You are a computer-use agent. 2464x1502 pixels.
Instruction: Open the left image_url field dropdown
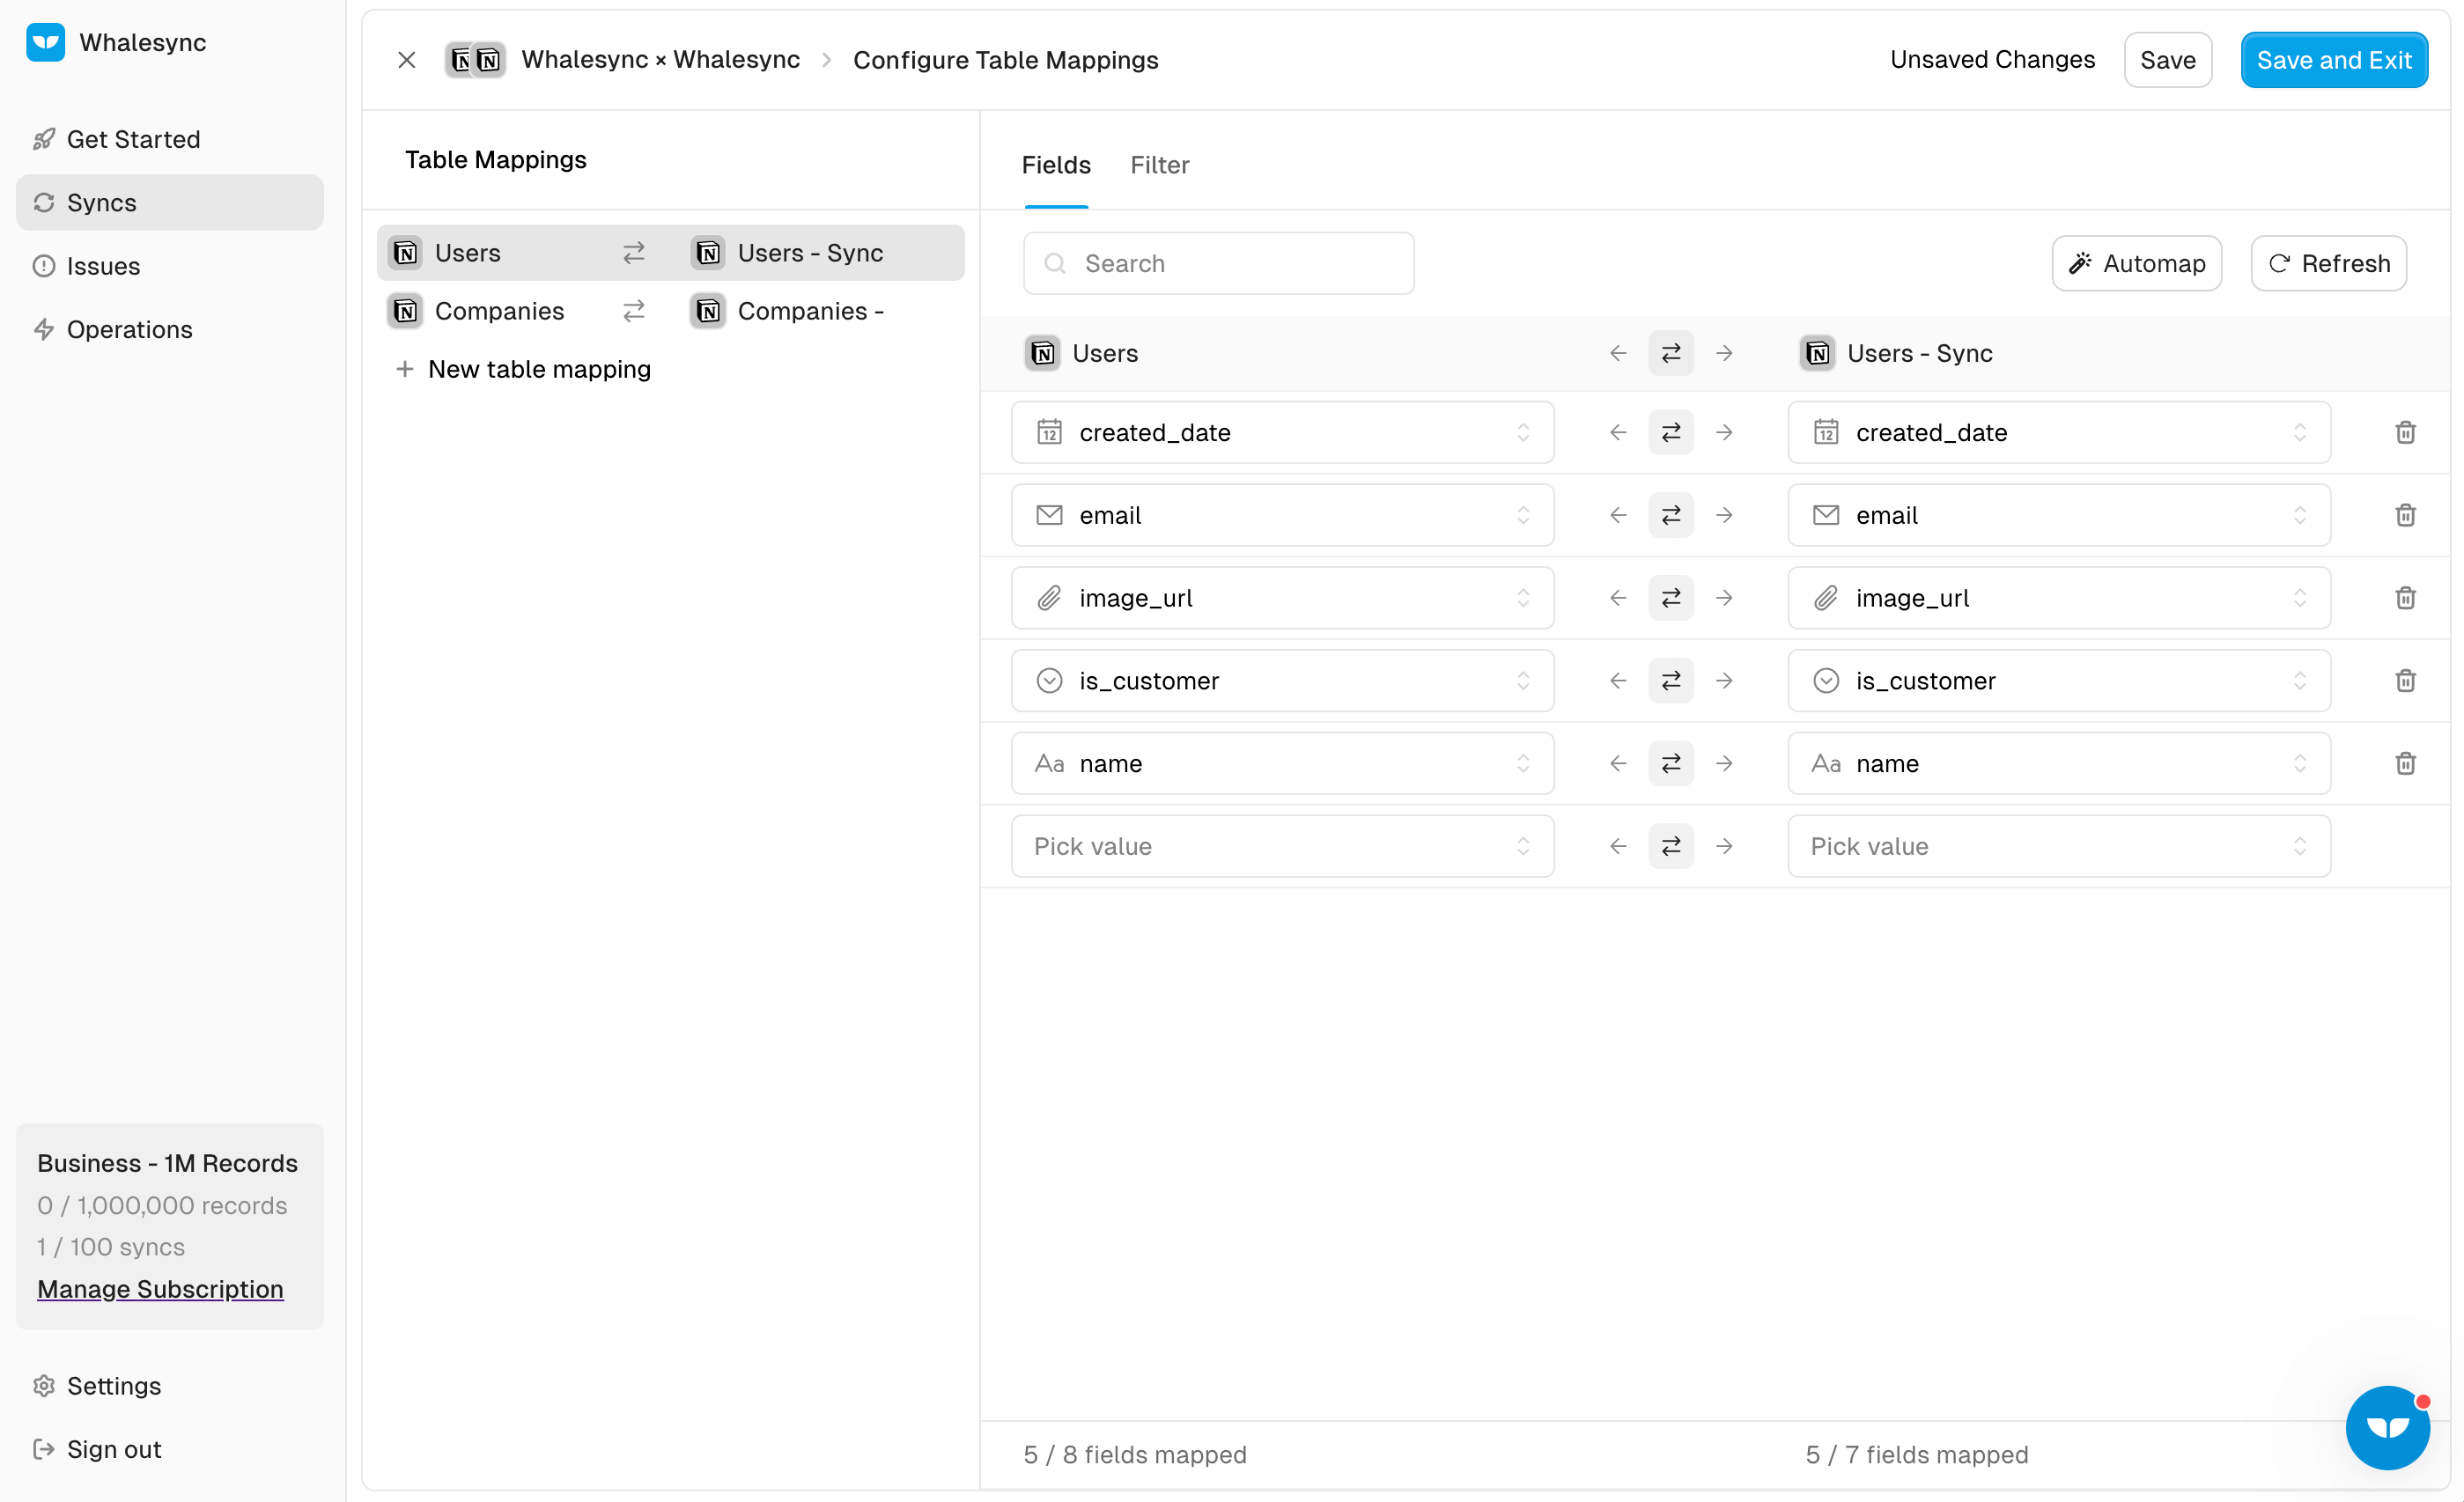coord(1282,598)
